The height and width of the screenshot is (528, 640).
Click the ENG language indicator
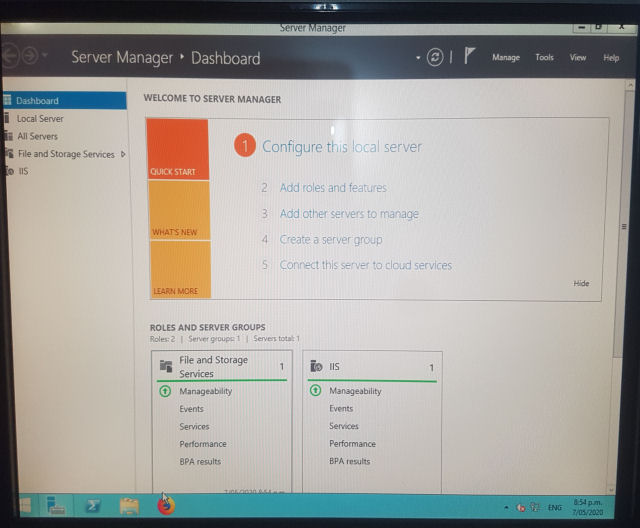pyautogui.click(x=555, y=508)
